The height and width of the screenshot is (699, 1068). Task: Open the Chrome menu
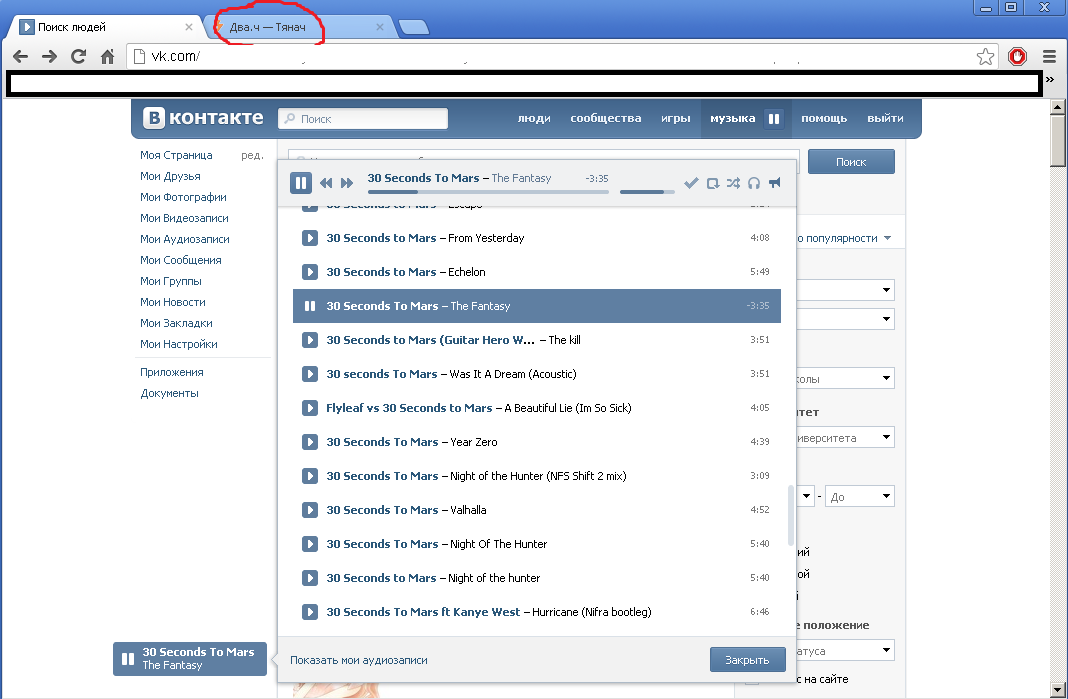(x=1050, y=57)
